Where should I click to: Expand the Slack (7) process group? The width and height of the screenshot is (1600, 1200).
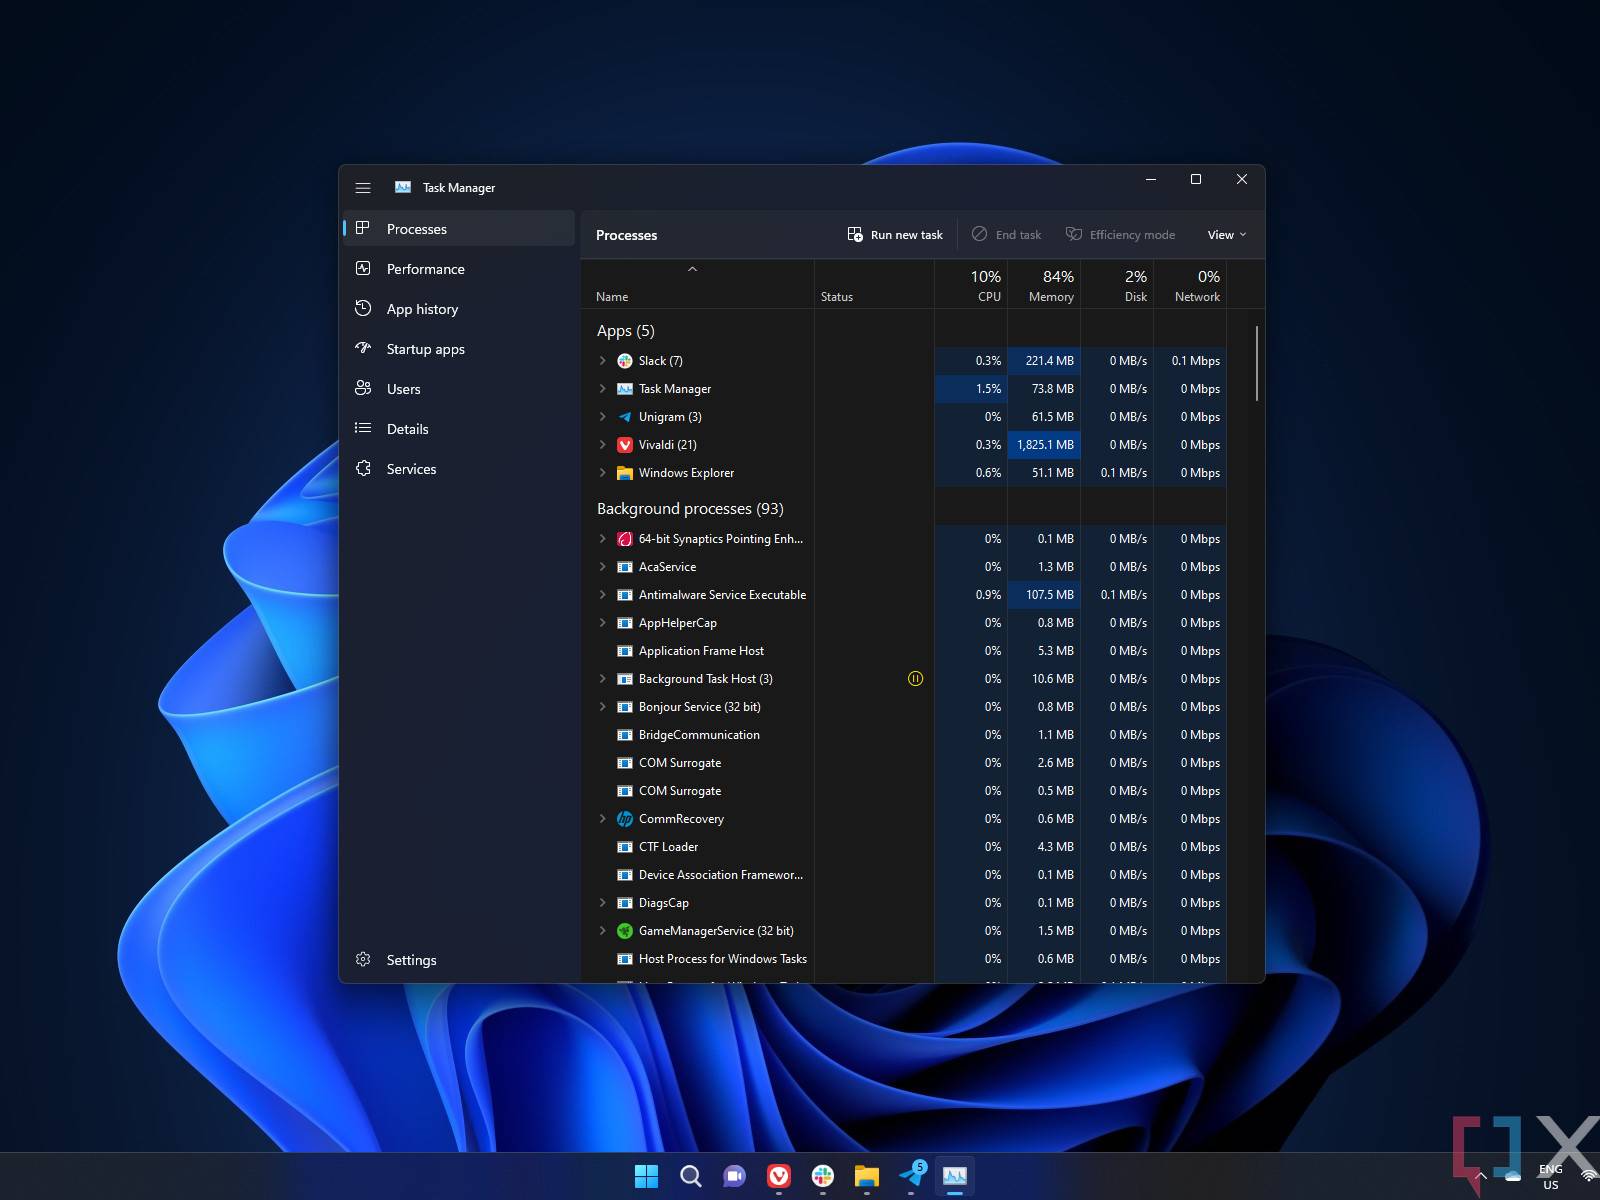tap(602, 361)
